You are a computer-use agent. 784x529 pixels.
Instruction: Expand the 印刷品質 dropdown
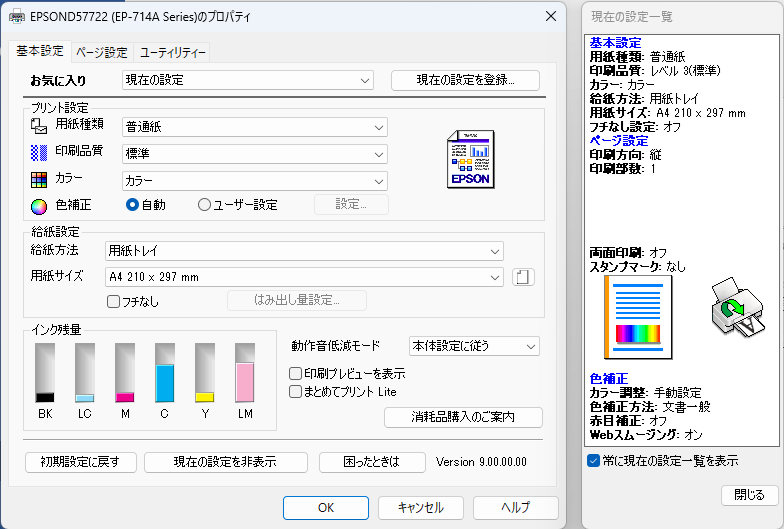[254, 154]
